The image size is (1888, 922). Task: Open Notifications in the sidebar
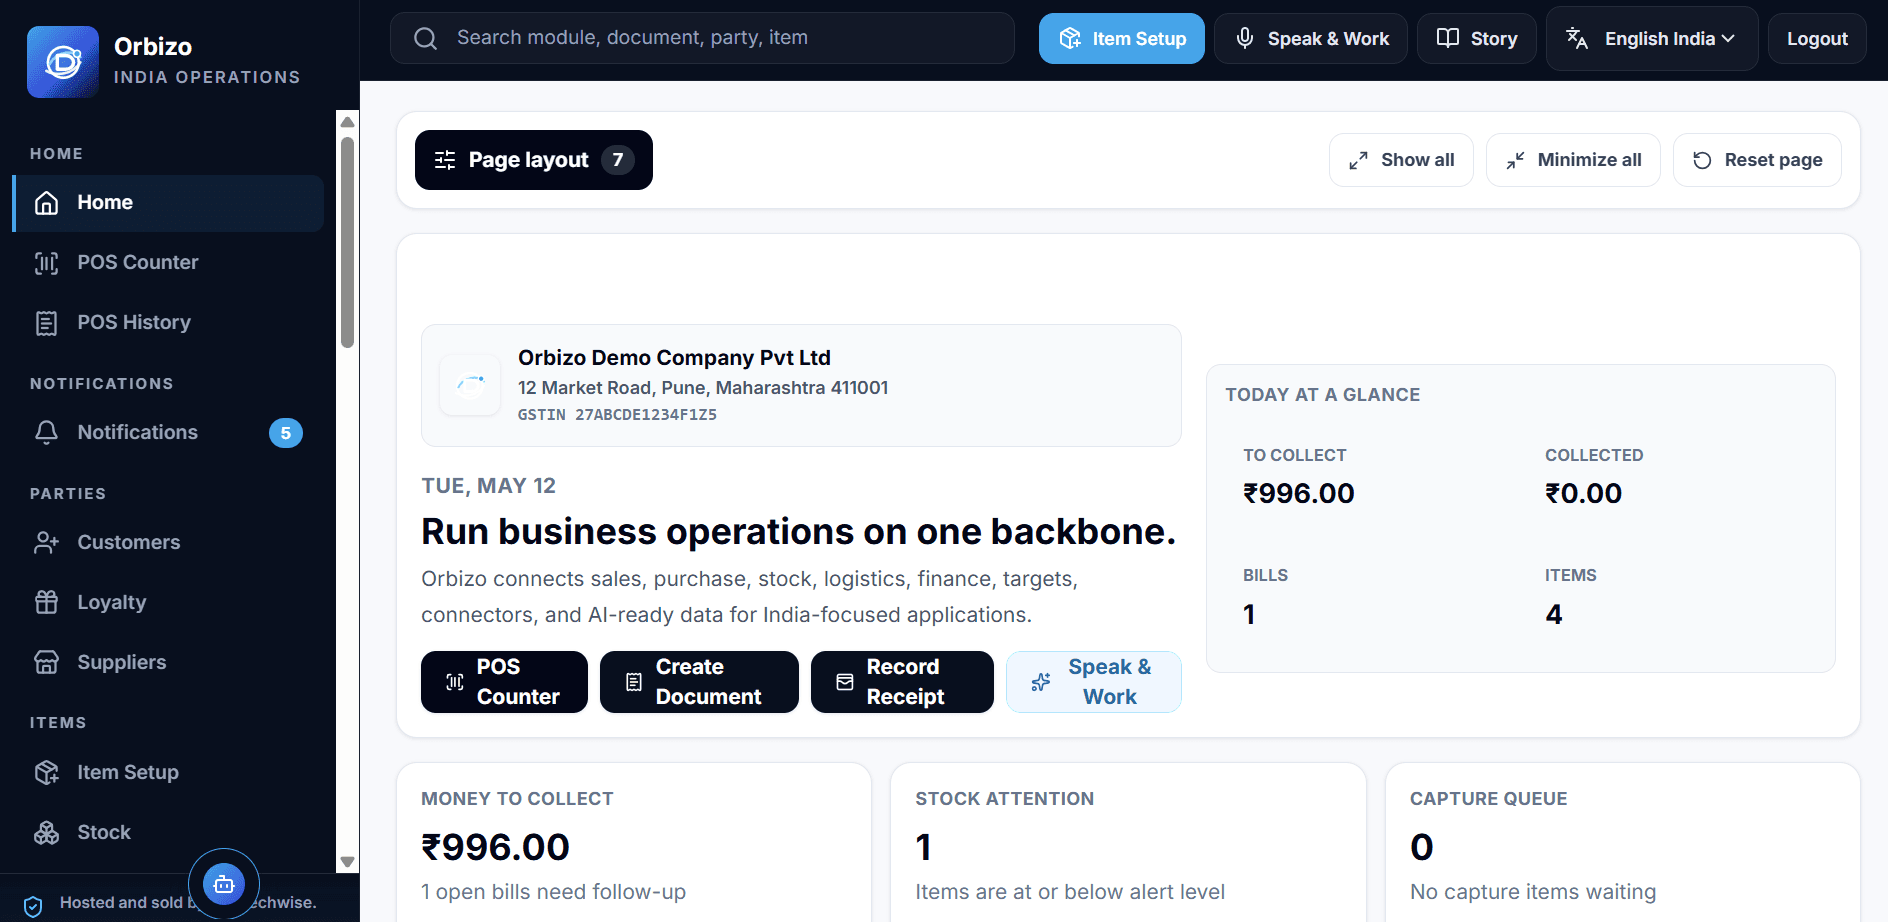[x=168, y=432]
